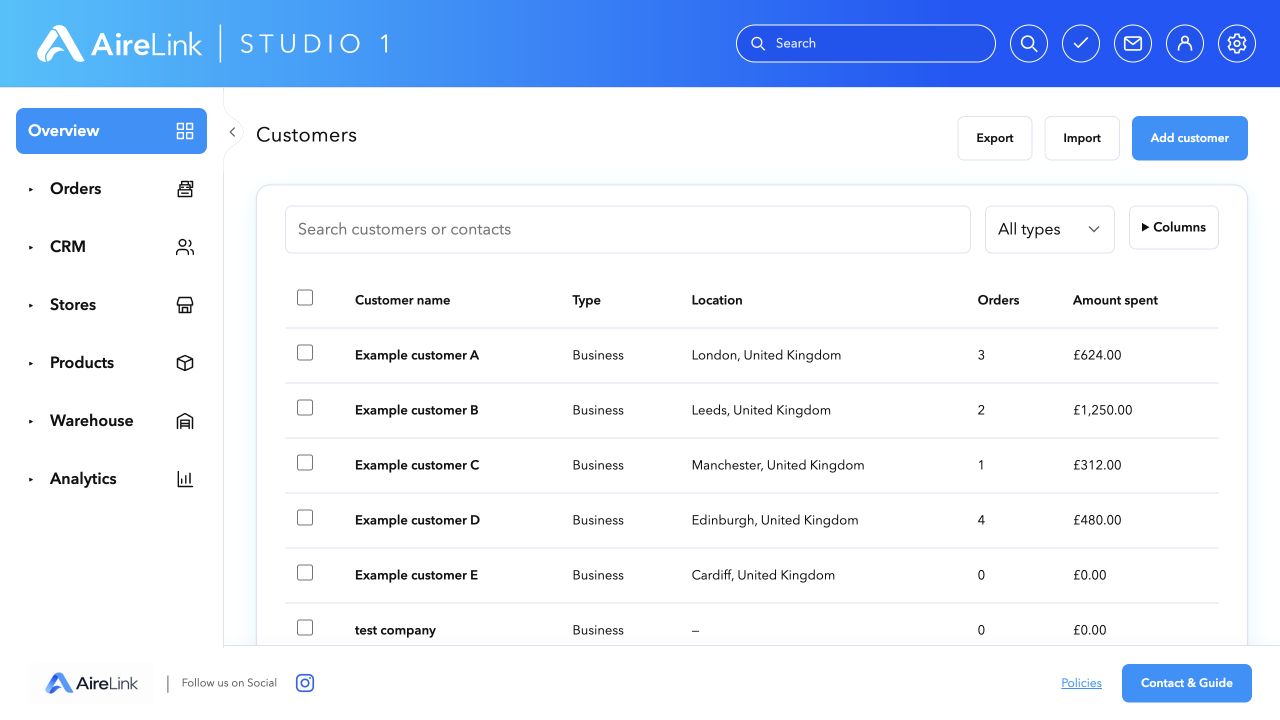Check the box for Example customer C
1280x720 pixels.
[x=305, y=463]
